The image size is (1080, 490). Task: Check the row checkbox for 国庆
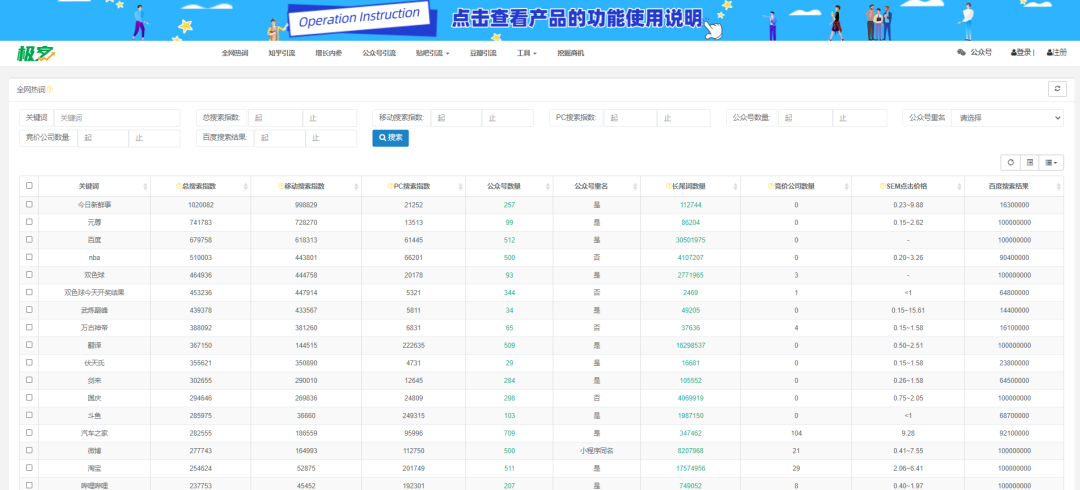29,398
